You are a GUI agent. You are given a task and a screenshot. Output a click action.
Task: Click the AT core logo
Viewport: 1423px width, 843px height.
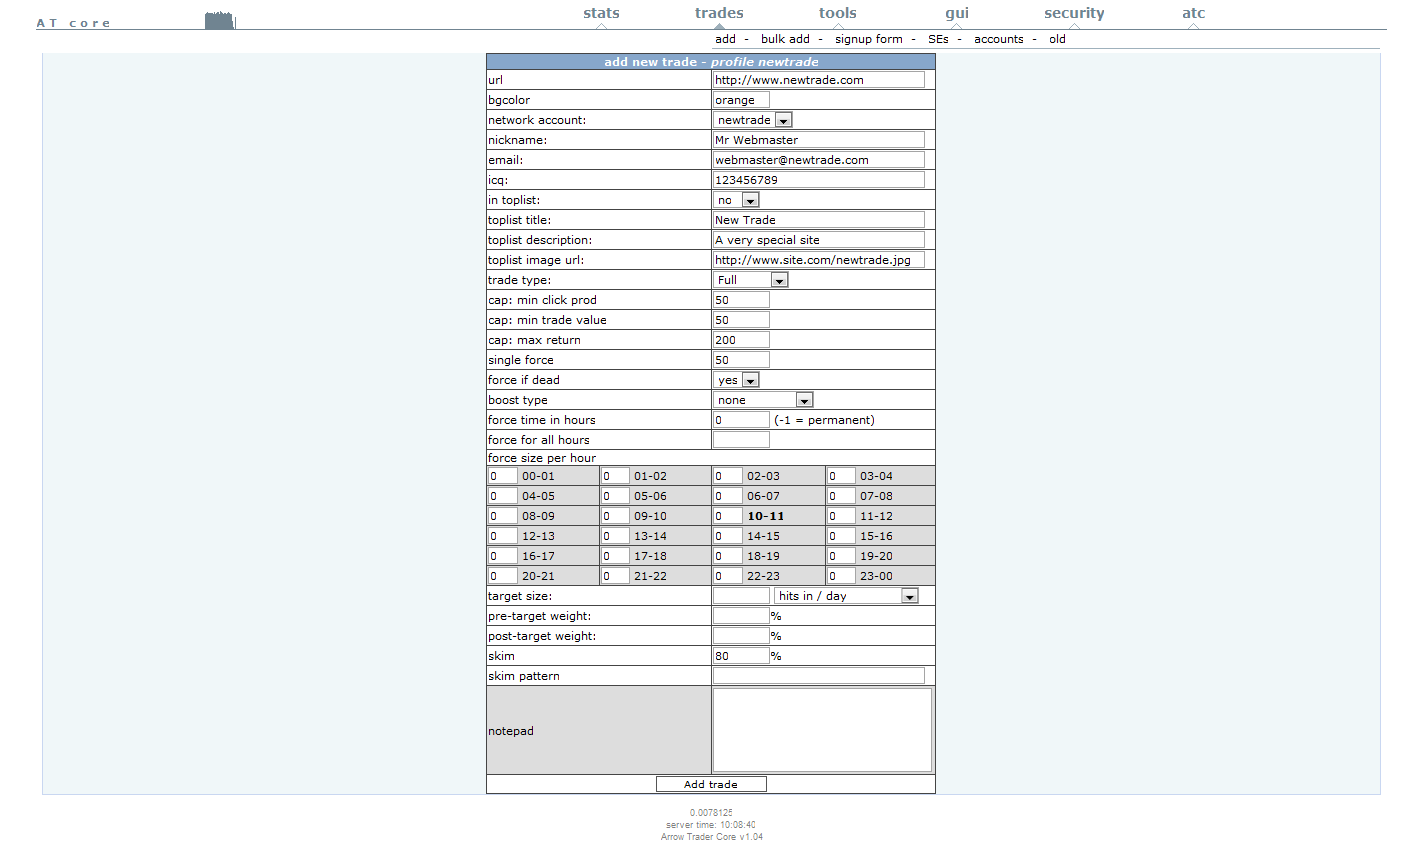click(73, 23)
